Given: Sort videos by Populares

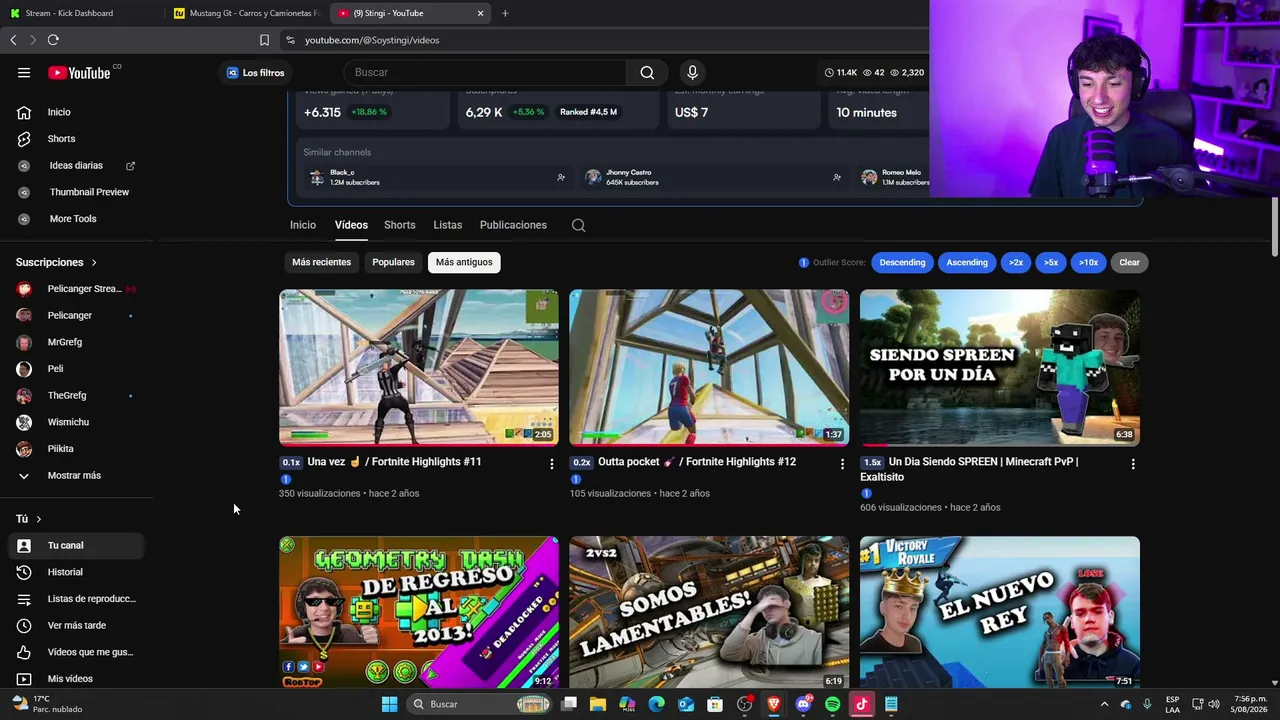Looking at the screenshot, I should [x=393, y=262].
